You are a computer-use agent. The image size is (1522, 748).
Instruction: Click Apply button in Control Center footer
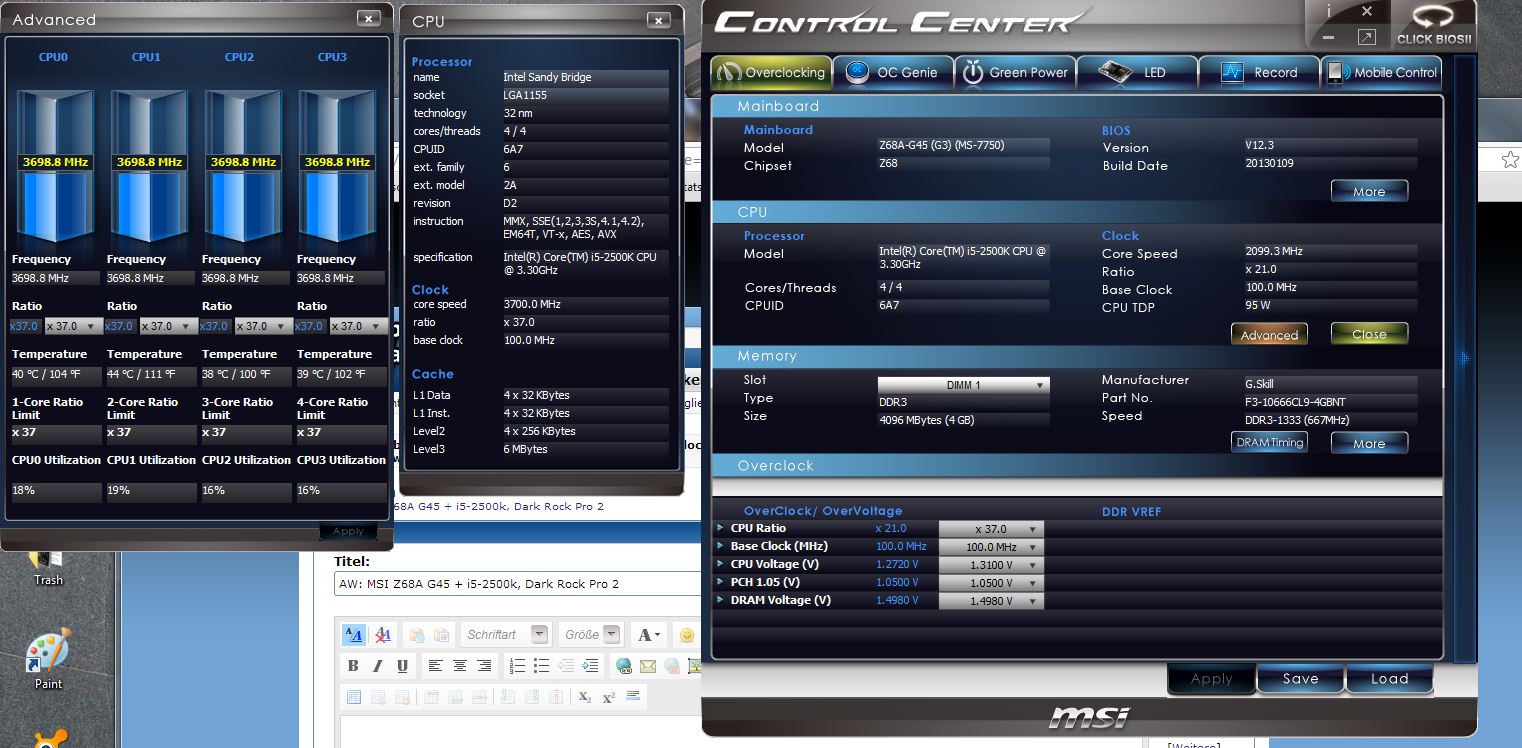click(x=1211, y=678)
